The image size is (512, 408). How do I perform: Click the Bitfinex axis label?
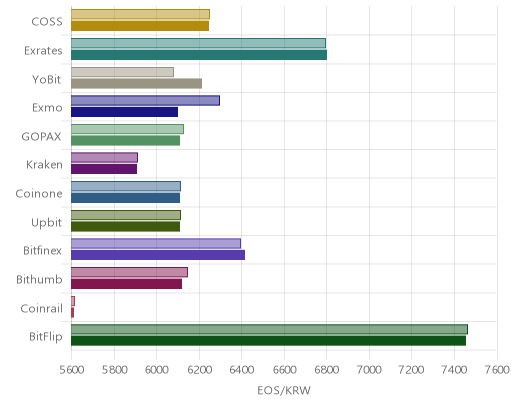[x=42, y=251]
